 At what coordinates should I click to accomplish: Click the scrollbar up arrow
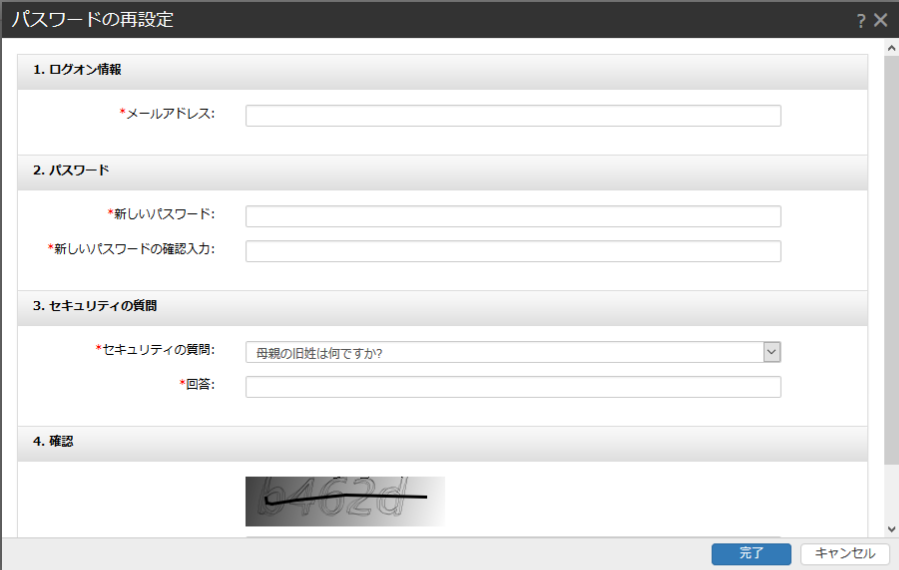(891, 47)
